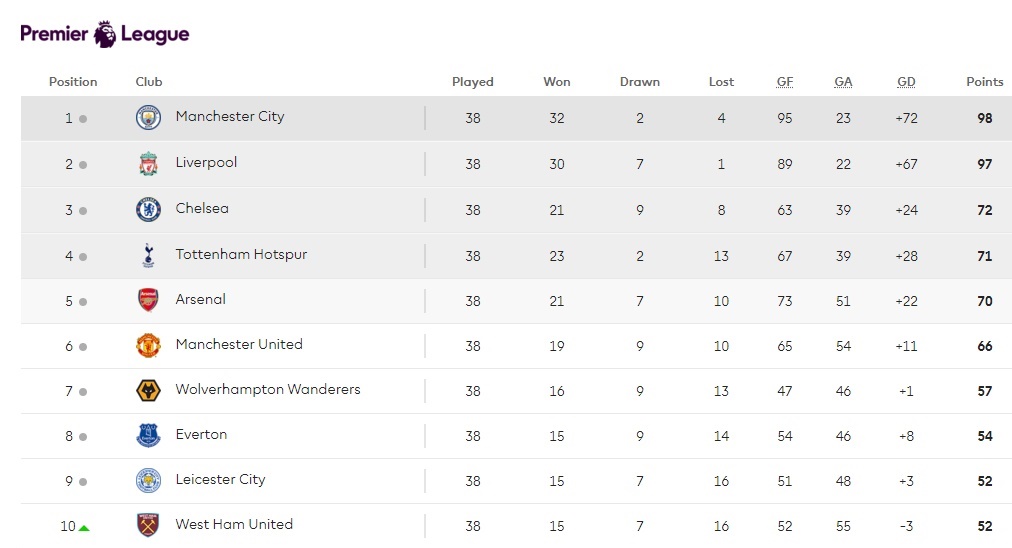This screenshot has width=1012, height=548.
Task: Click the Liverpool club crest
Action: click(x=148, y=164)
